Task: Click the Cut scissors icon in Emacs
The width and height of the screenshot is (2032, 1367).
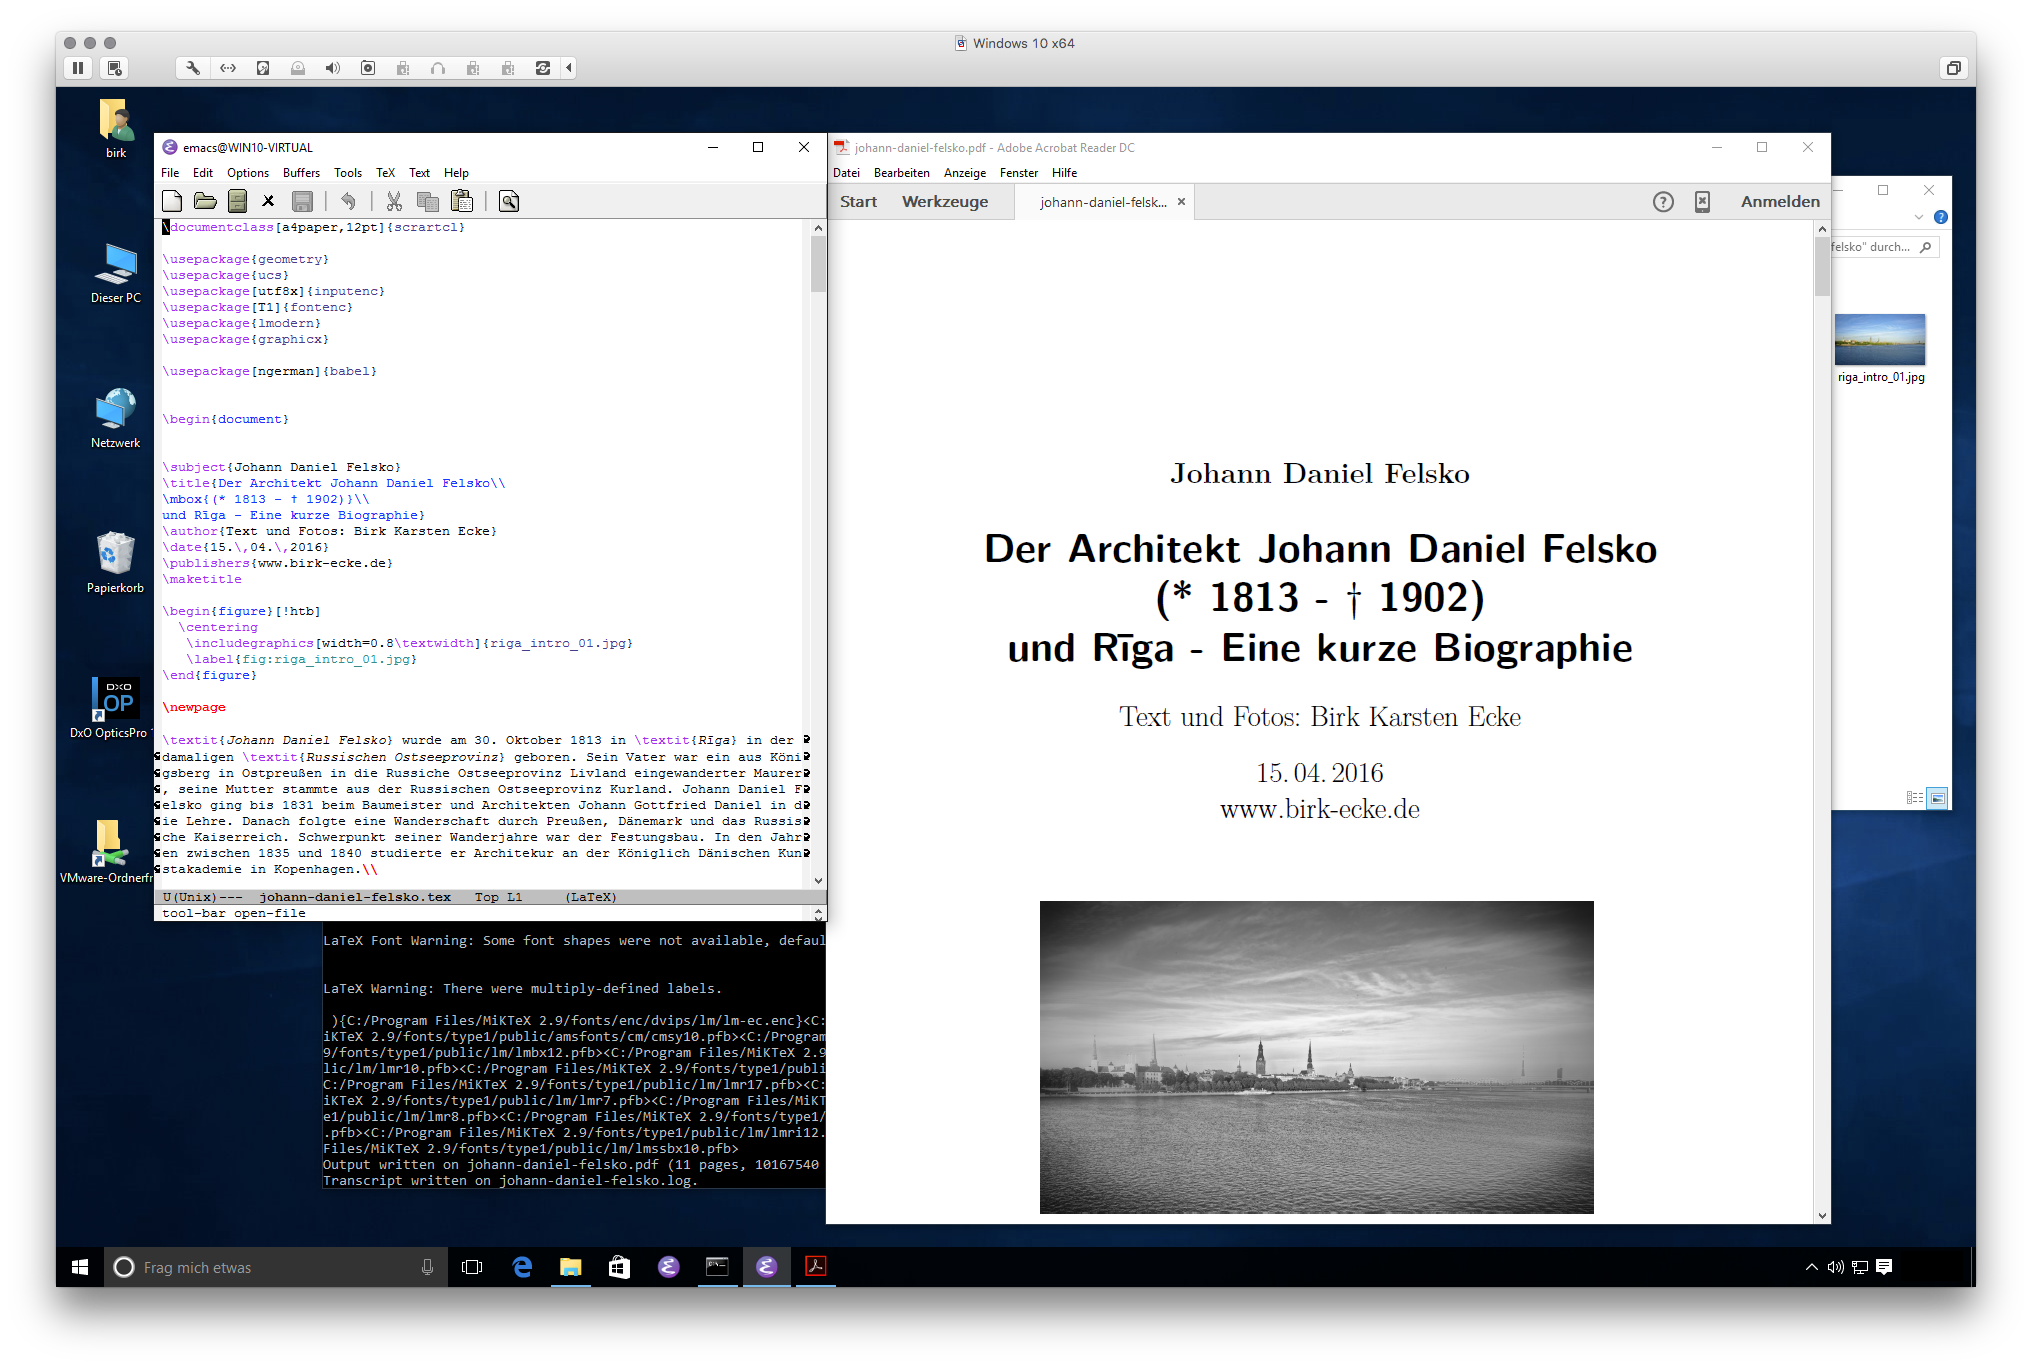Action: (x=394, y=201)
